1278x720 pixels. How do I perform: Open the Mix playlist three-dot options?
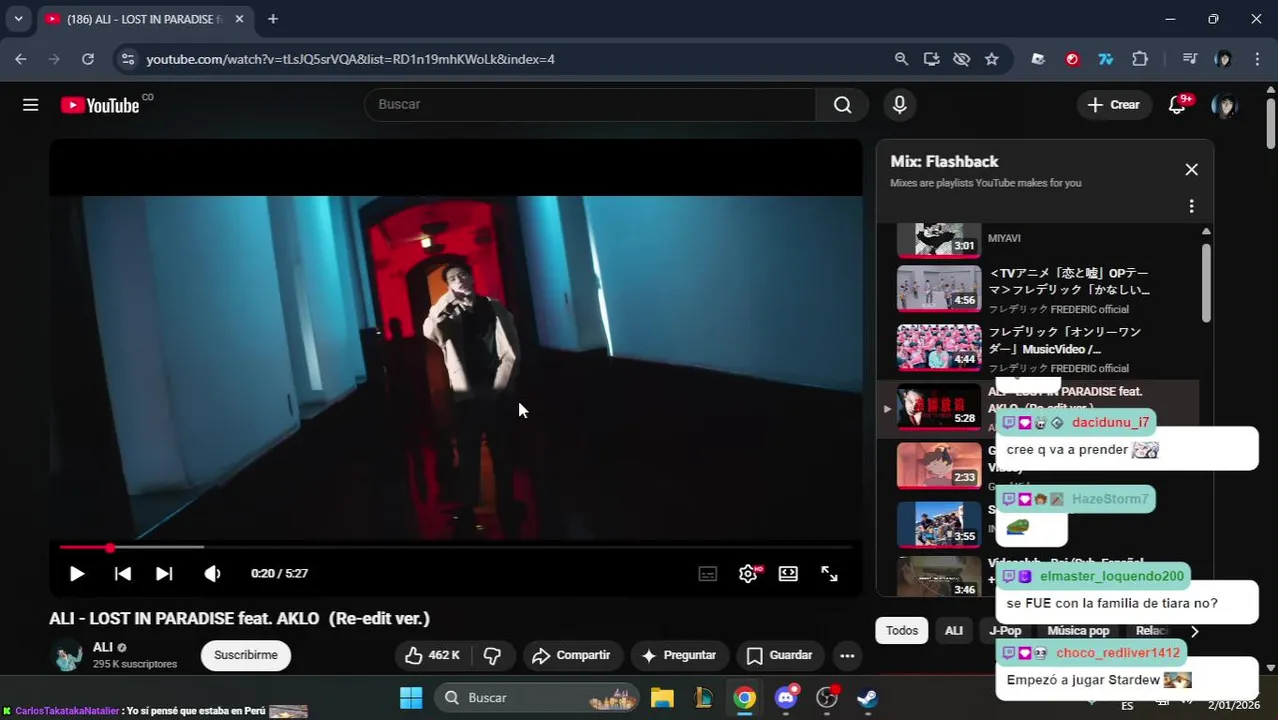pyautogui.click(x=1191, y=206)
